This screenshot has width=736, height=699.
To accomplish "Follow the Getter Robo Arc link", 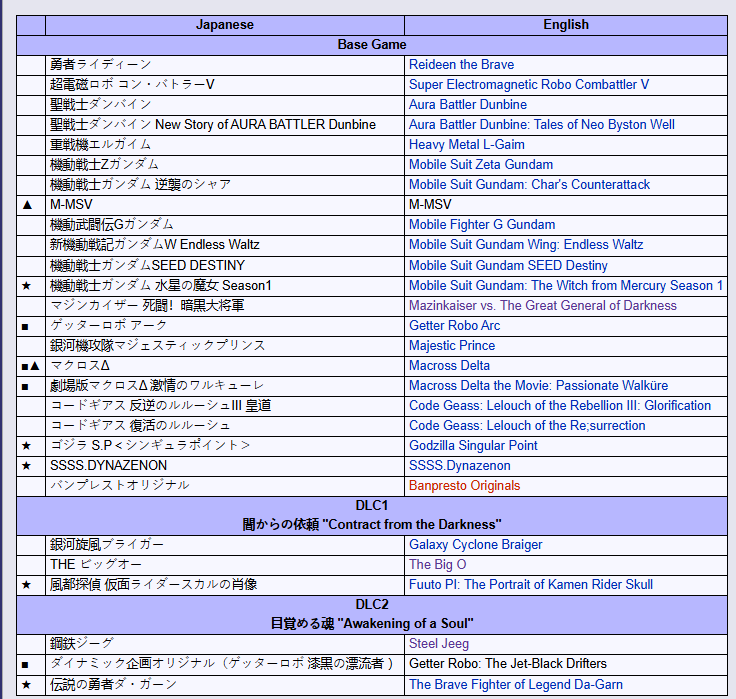I will 454,326.
